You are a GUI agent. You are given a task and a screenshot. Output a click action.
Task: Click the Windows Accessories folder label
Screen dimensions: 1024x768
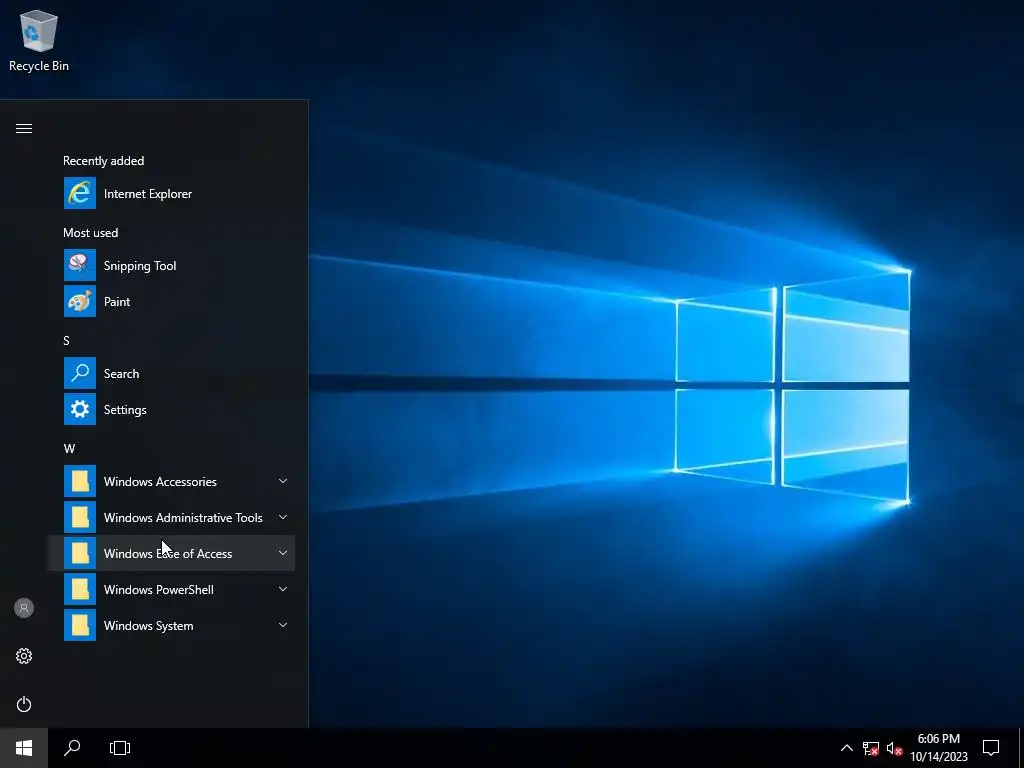click(160, 482)
